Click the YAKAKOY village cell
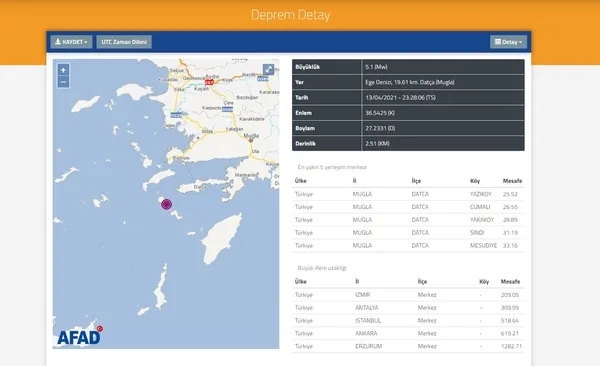This screenshot has height=366, width=600. tap(482, 220)
